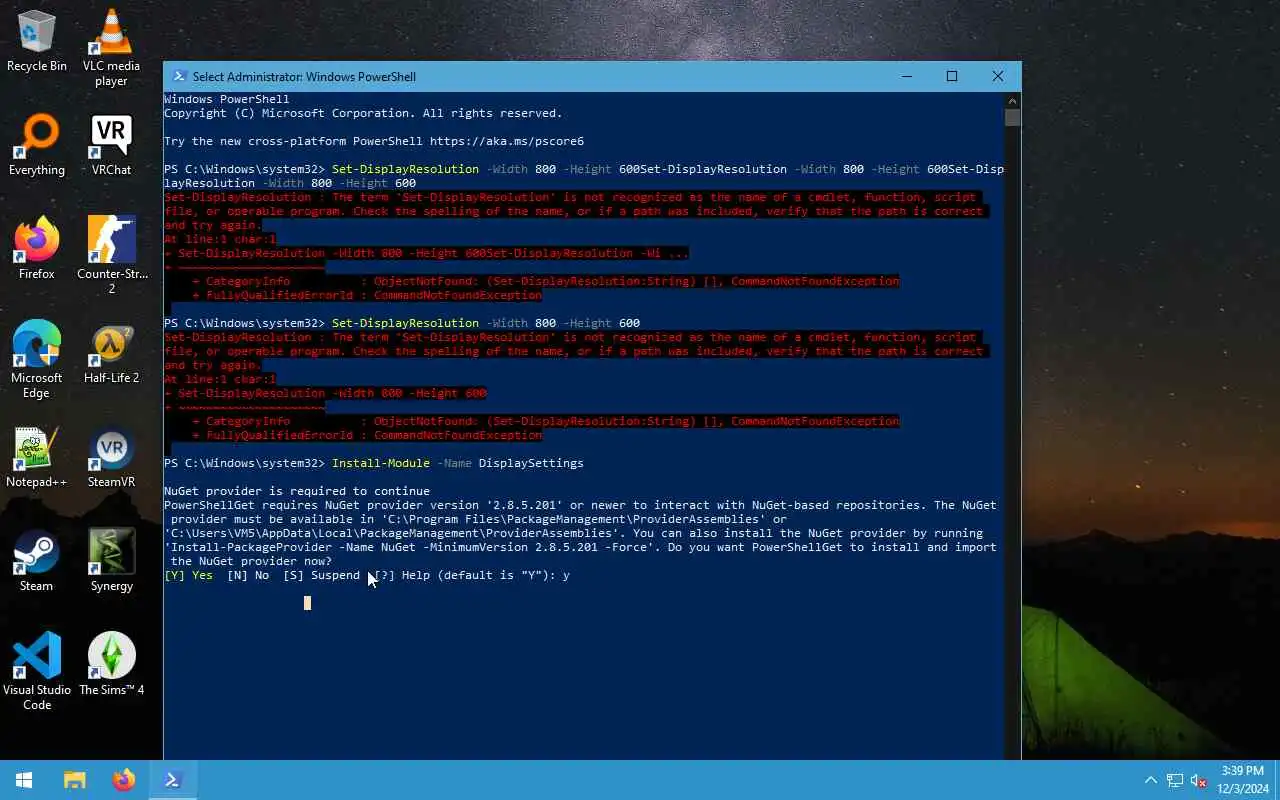
Task: Click the PowerShell window title text
Action: tap(304, 76)
